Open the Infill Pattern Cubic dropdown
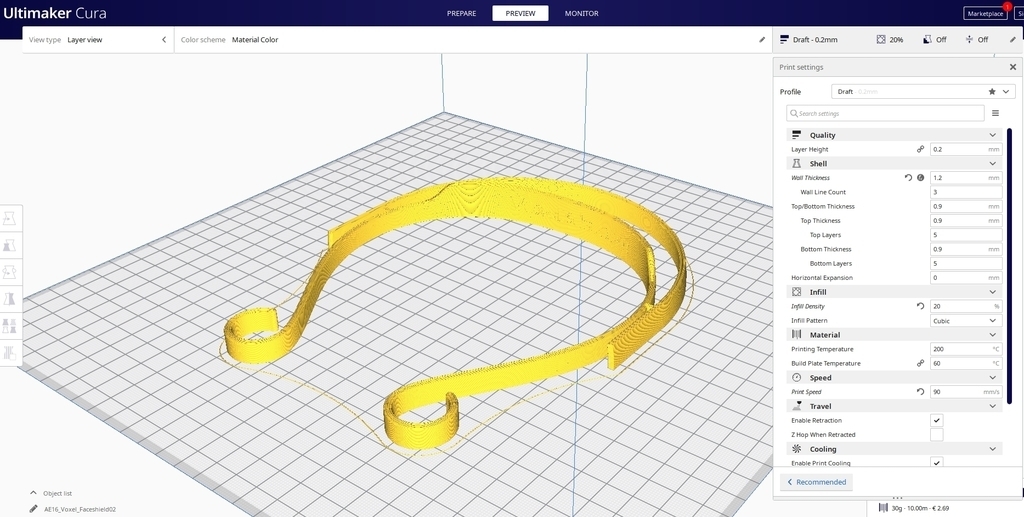 965,321
